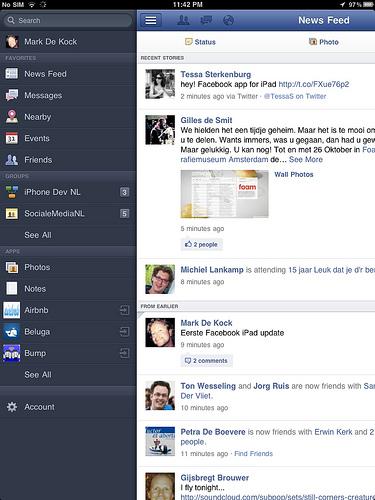Screen dimensions: 375x500
Task: Open the soundcloud link in Gijsbregt's post
Action: [278, 497]
